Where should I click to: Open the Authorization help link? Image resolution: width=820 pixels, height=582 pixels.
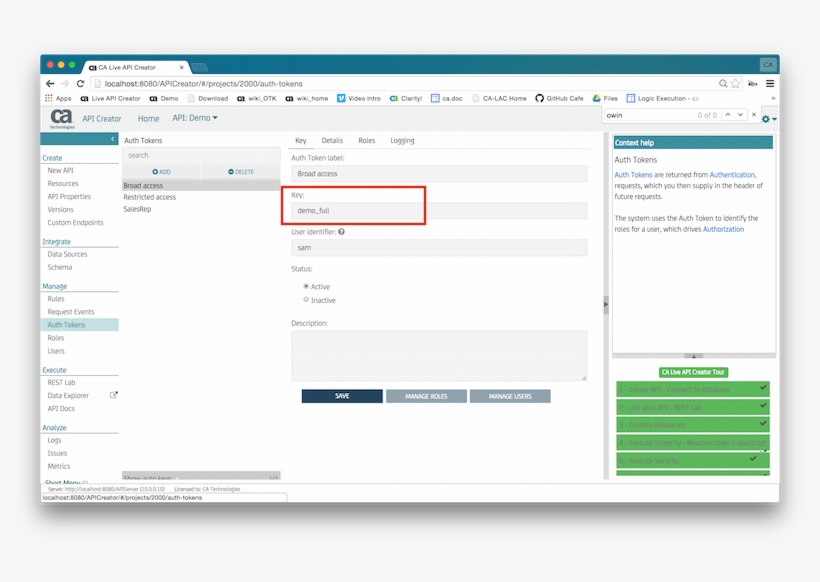pos(723,229)
